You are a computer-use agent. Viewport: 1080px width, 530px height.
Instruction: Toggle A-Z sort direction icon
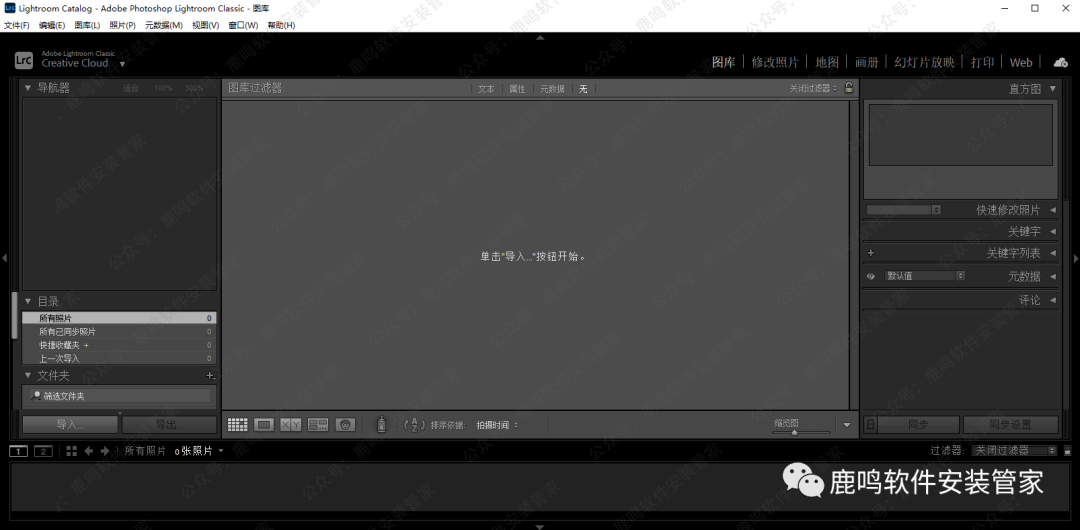414,425
